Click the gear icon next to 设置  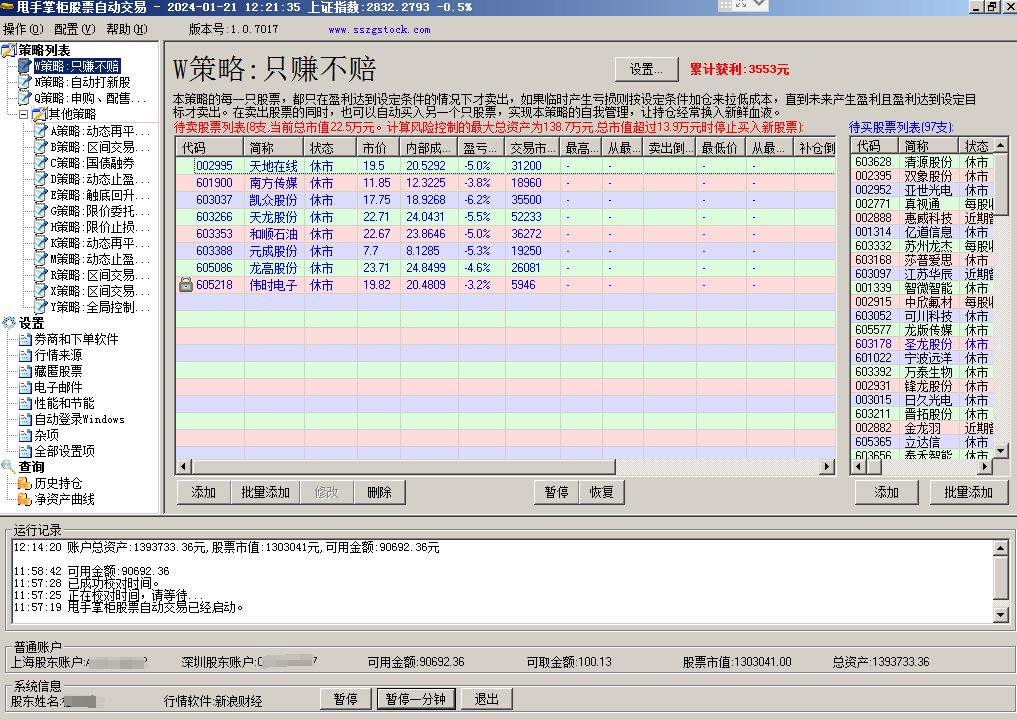pos(9,323)
